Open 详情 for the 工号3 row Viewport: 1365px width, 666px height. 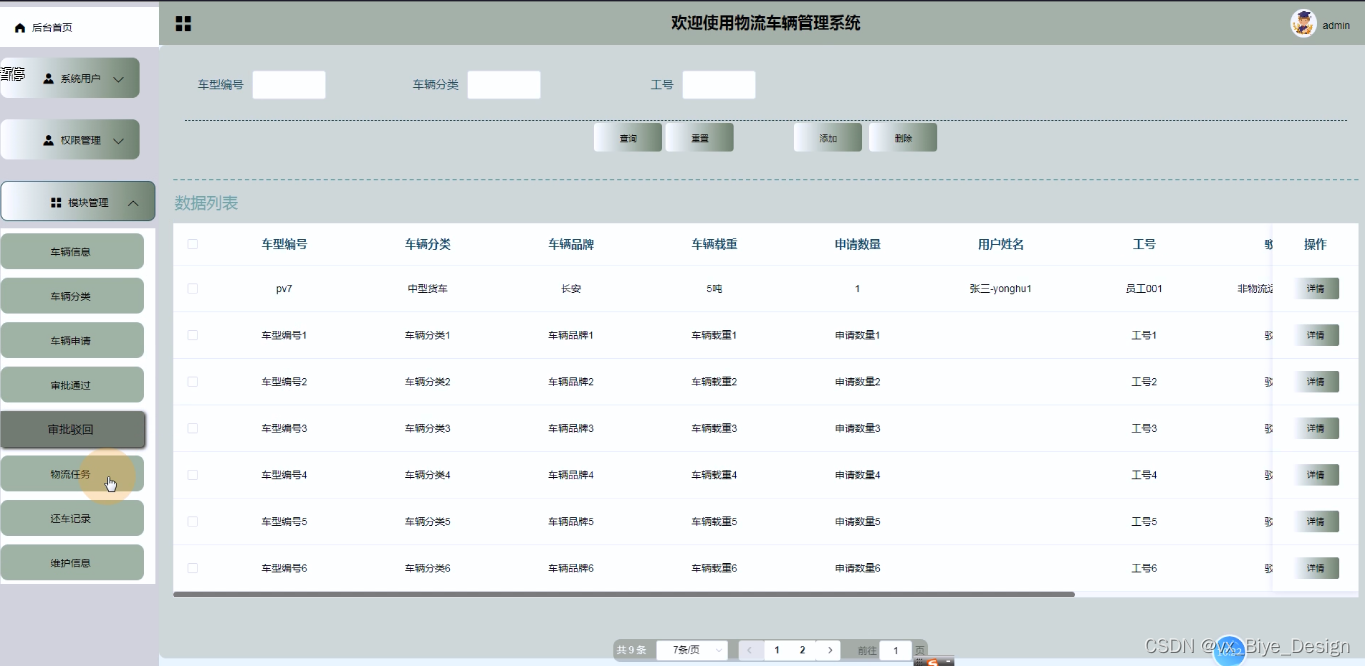coord(1316,428)
